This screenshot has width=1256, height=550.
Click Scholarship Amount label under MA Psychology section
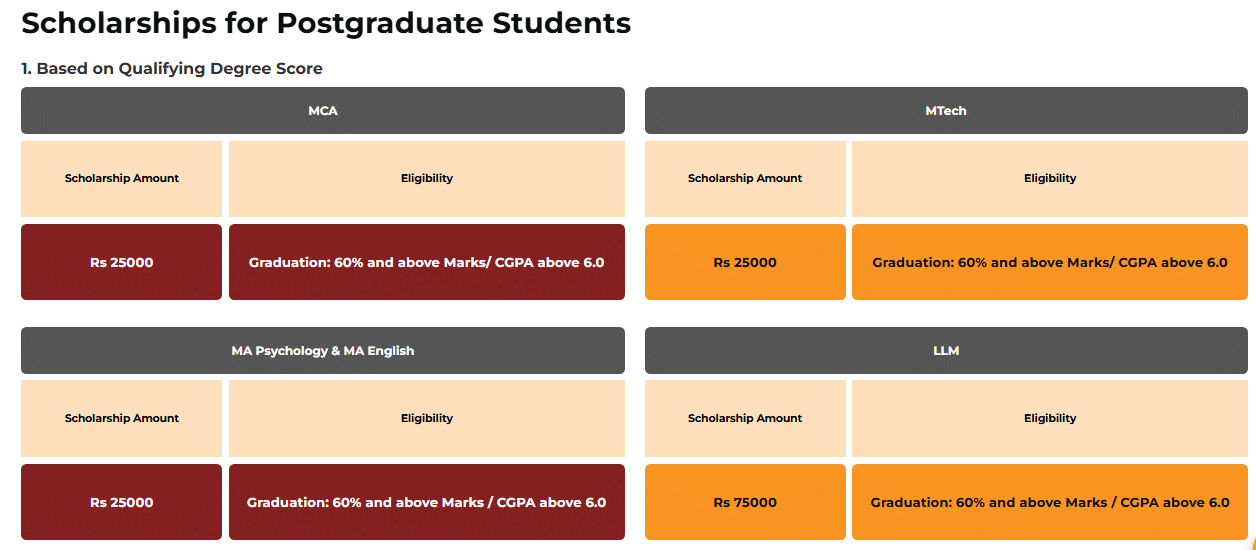122,419
